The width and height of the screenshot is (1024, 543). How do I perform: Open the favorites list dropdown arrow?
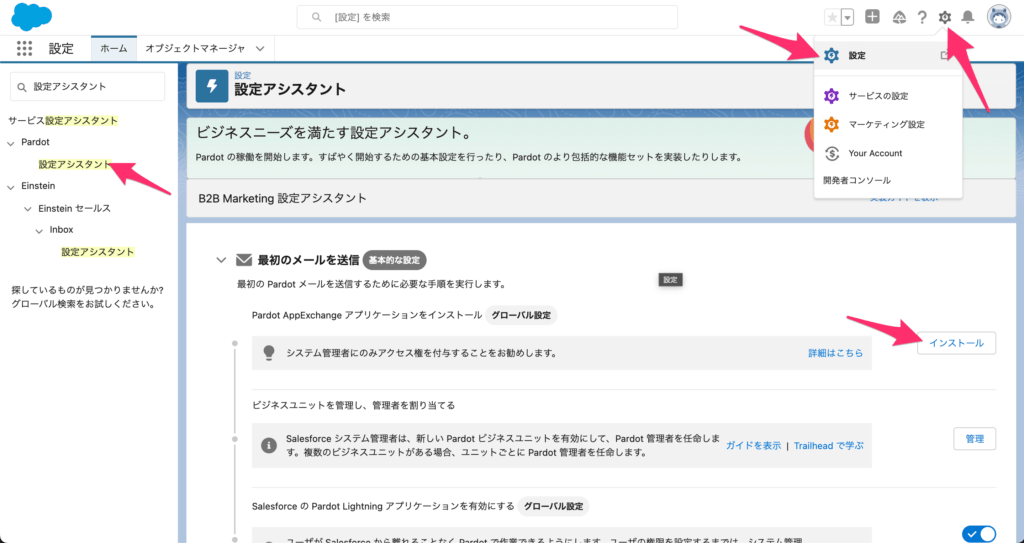[x=848, y=18]
